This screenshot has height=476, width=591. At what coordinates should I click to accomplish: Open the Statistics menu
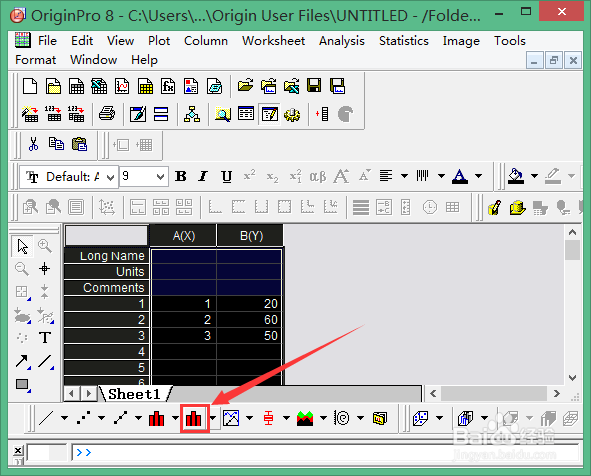pos(404,41)
